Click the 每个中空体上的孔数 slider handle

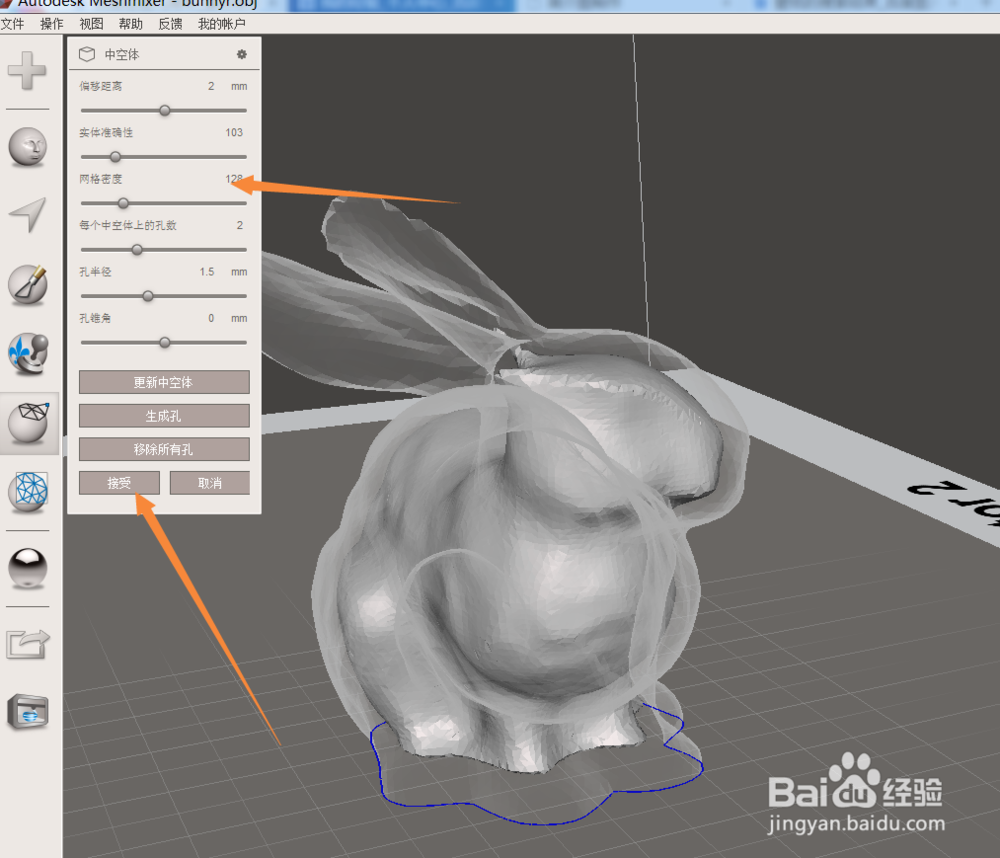tap(137, 249)
